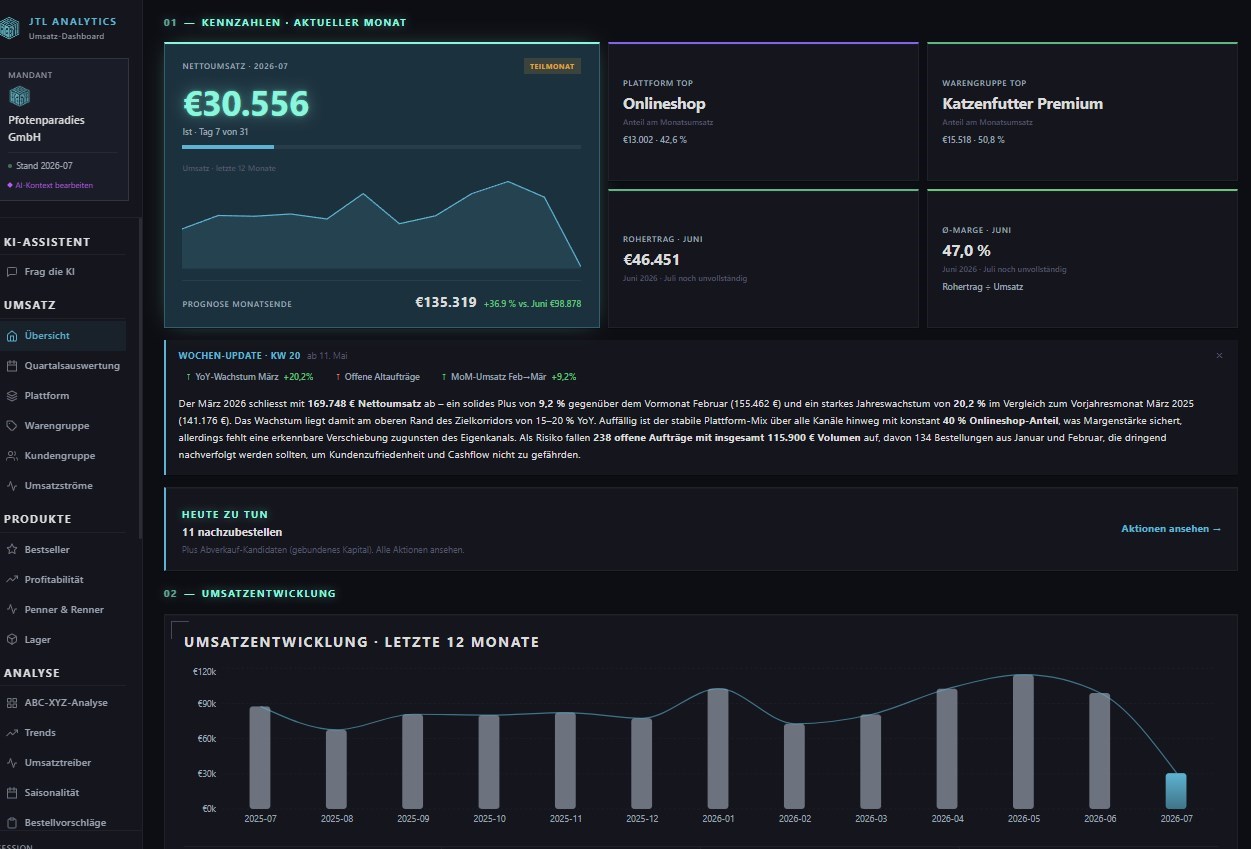
Task: Click the Ø-Marge Juni card
Action: click(1082, 258)
